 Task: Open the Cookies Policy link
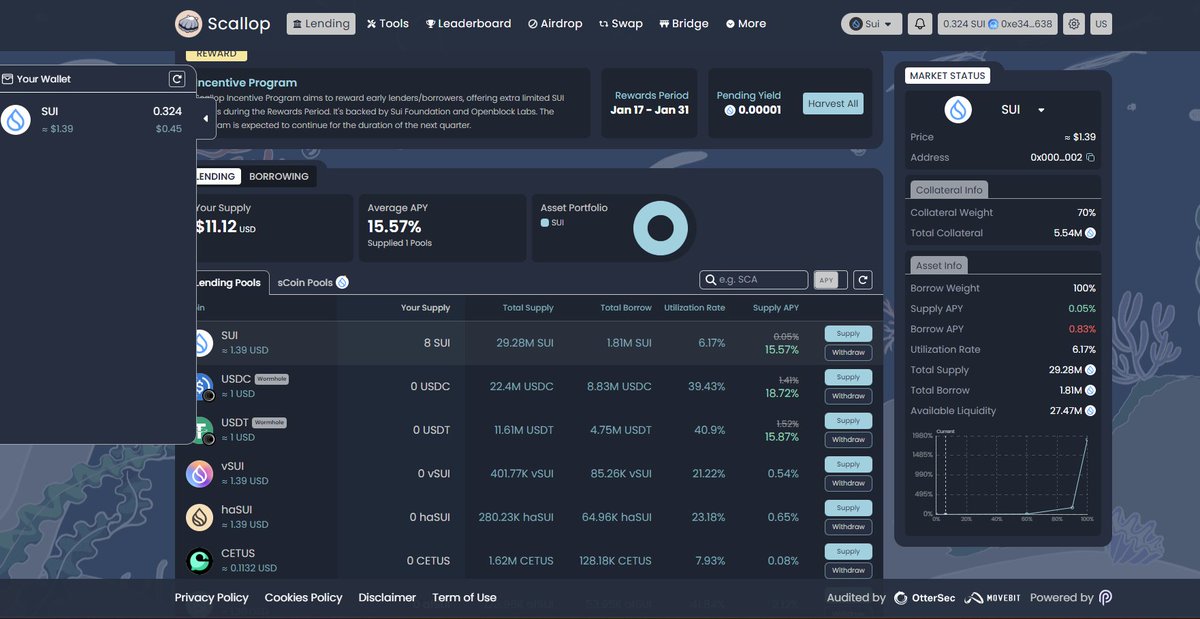pos(303,597)
